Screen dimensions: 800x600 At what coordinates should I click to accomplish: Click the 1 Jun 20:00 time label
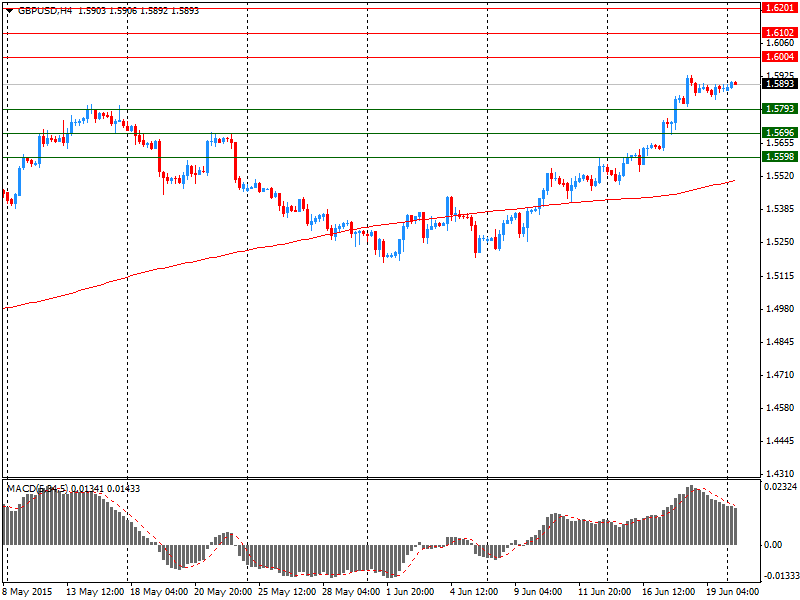410,592
